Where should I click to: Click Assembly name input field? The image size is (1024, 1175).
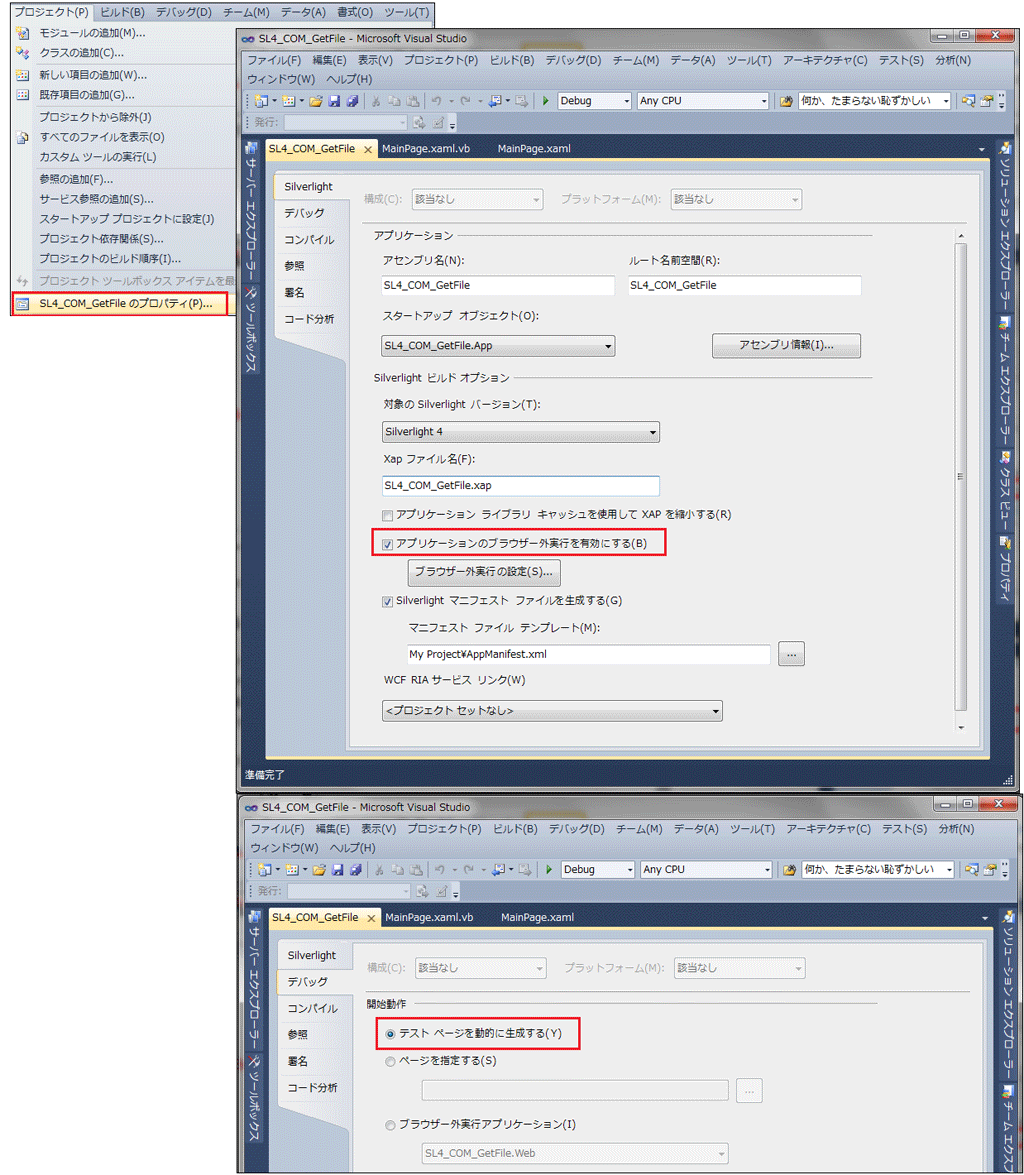coord(498,286)
